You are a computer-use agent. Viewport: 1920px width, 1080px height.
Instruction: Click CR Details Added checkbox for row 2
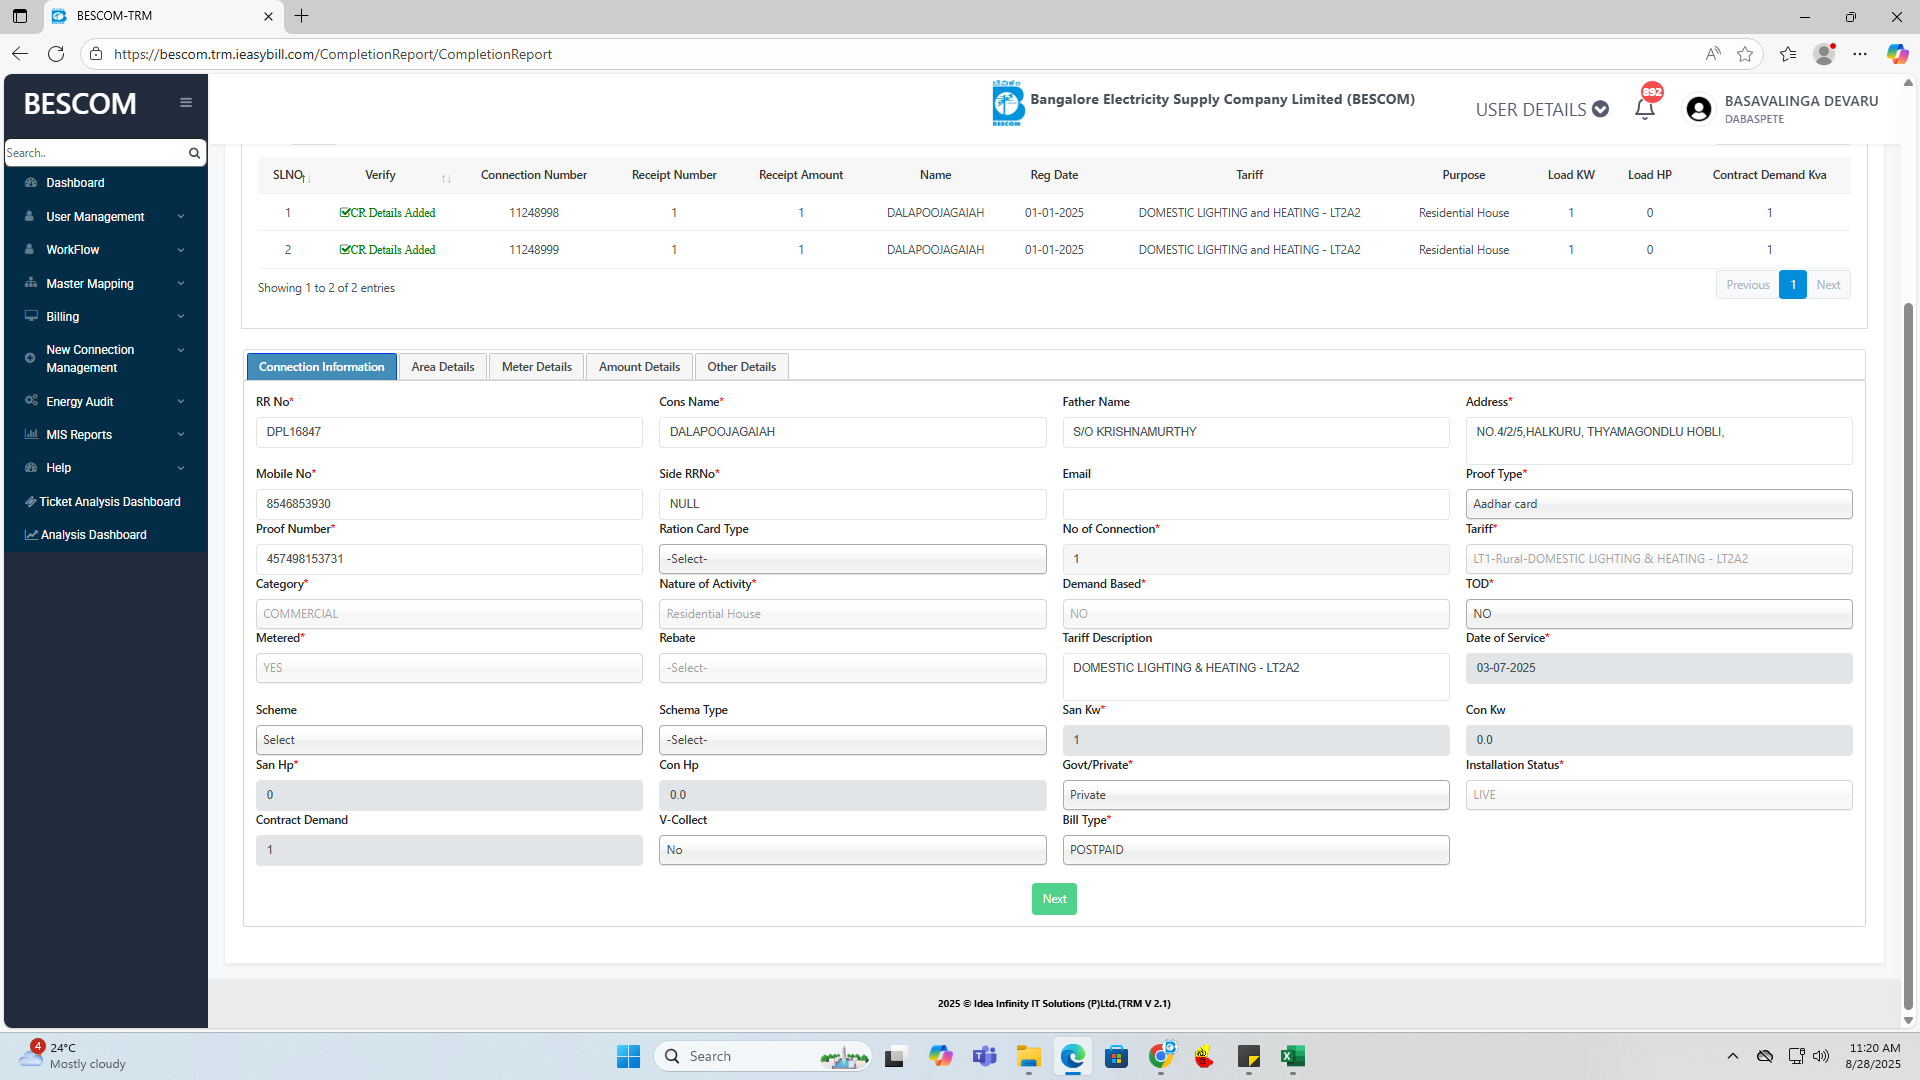345,250
